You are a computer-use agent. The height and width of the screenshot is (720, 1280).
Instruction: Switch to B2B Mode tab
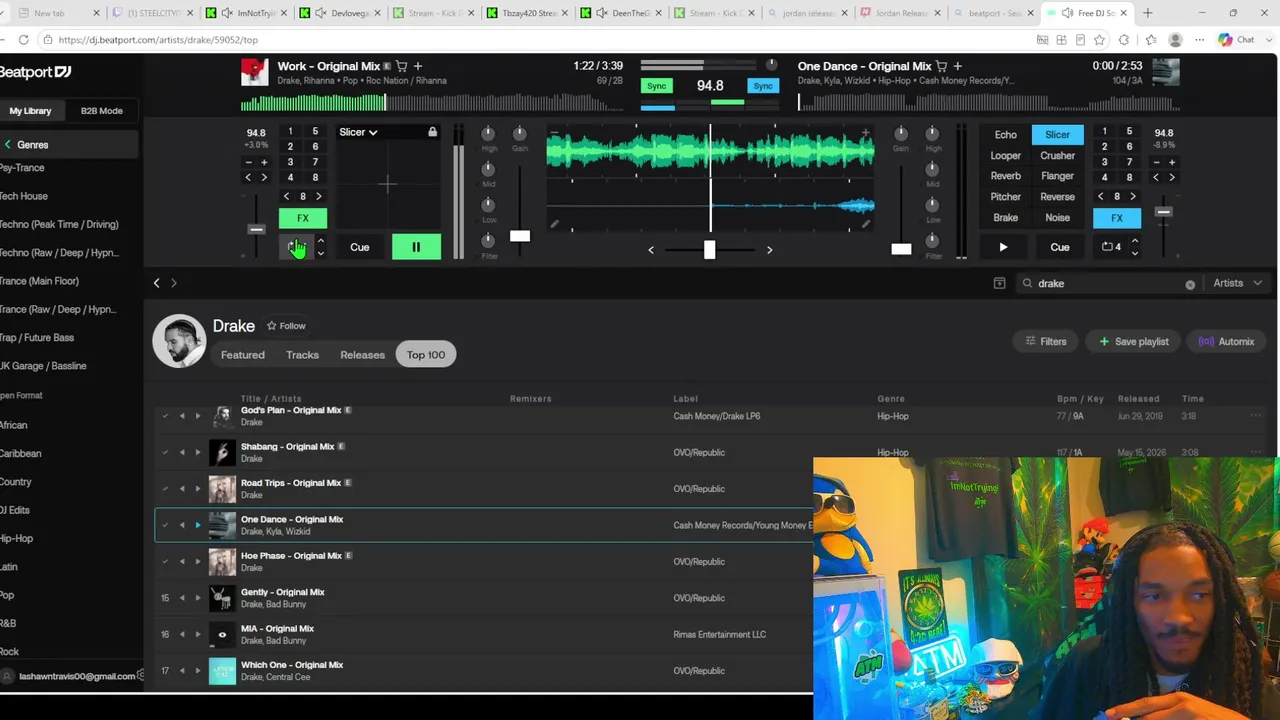click(102, 111)
